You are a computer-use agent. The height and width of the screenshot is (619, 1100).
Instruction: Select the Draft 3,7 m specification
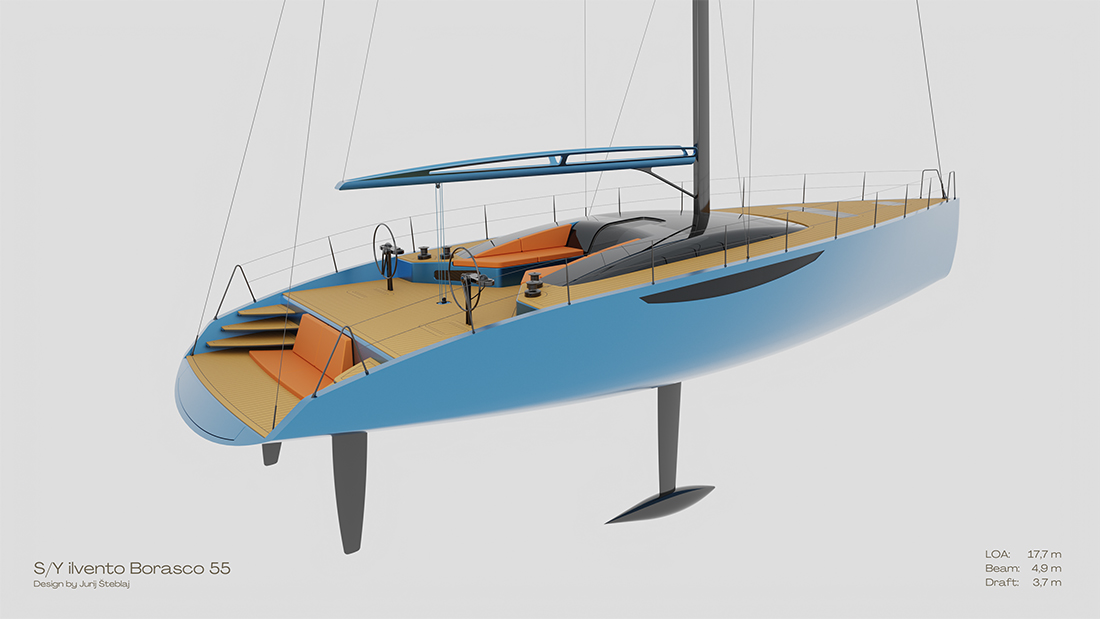[x=1022, y=582]
